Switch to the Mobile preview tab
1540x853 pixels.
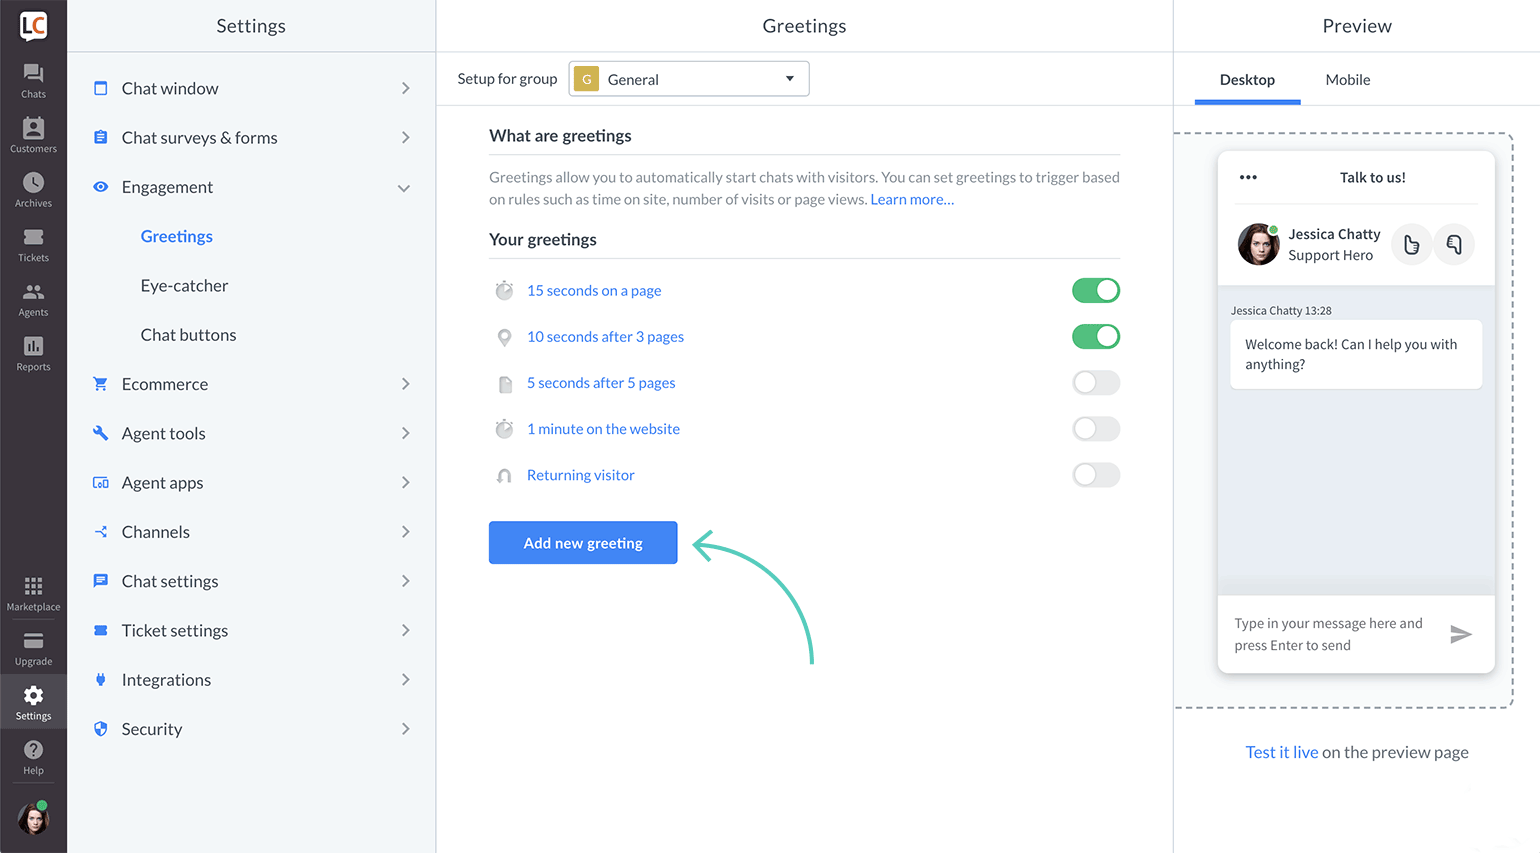point(1347,79)
